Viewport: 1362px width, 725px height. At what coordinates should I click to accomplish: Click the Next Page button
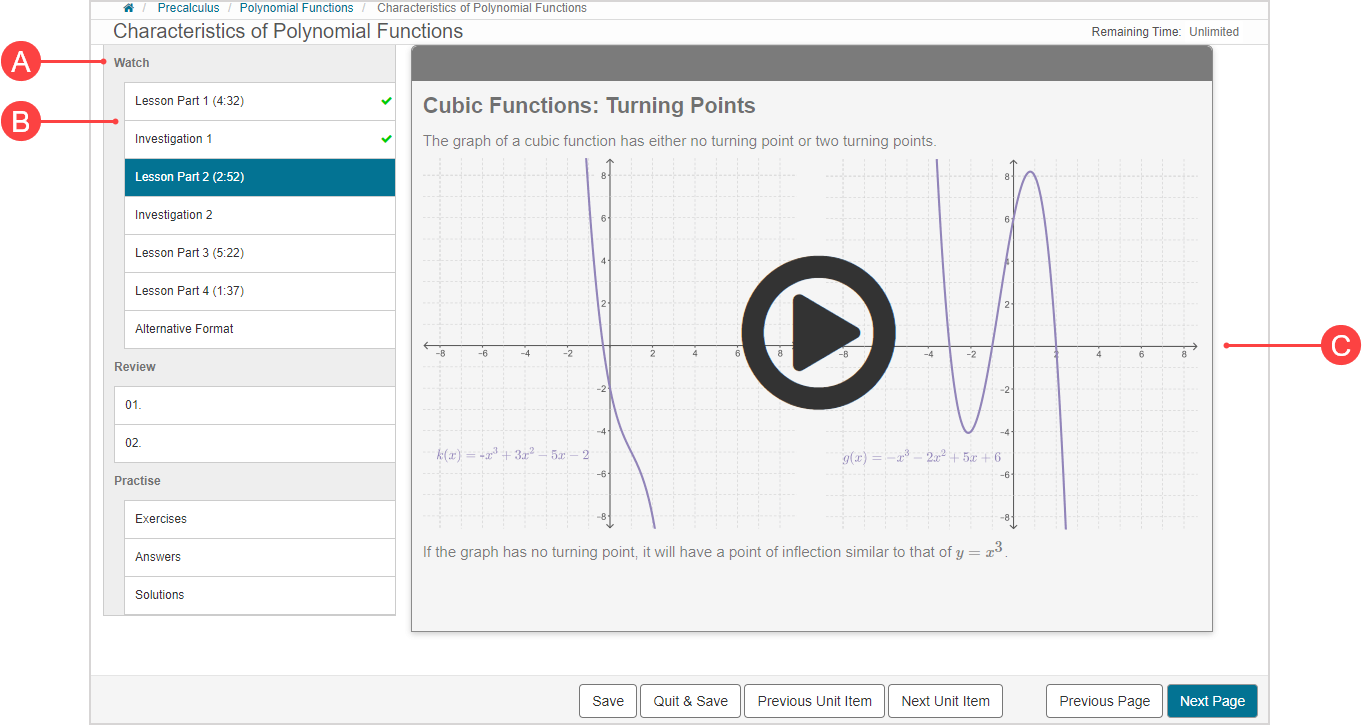pos(1211,701)
